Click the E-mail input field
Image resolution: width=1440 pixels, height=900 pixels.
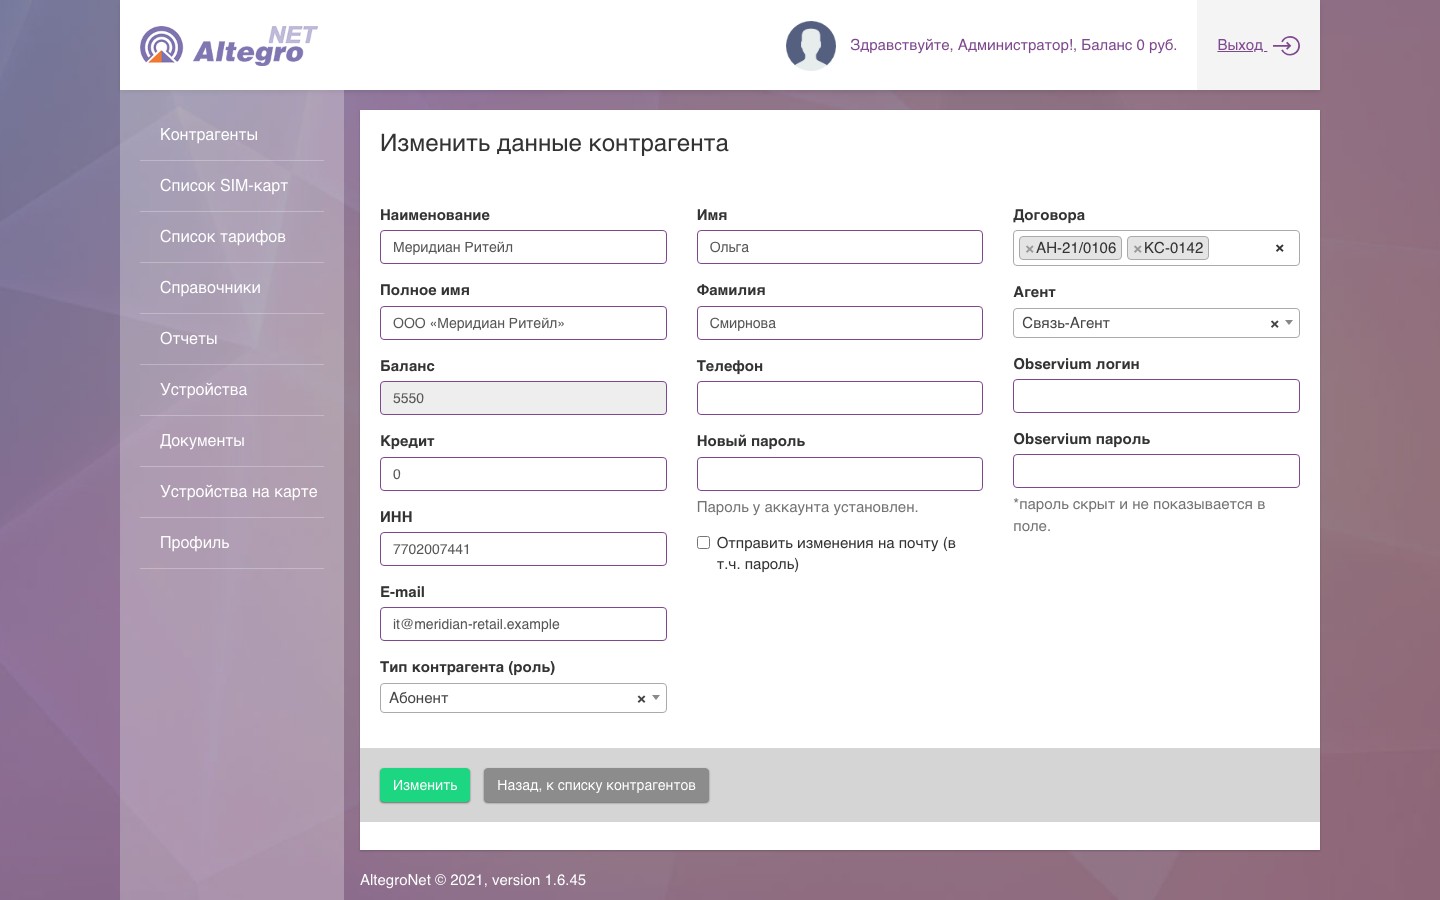pos(523,624)
